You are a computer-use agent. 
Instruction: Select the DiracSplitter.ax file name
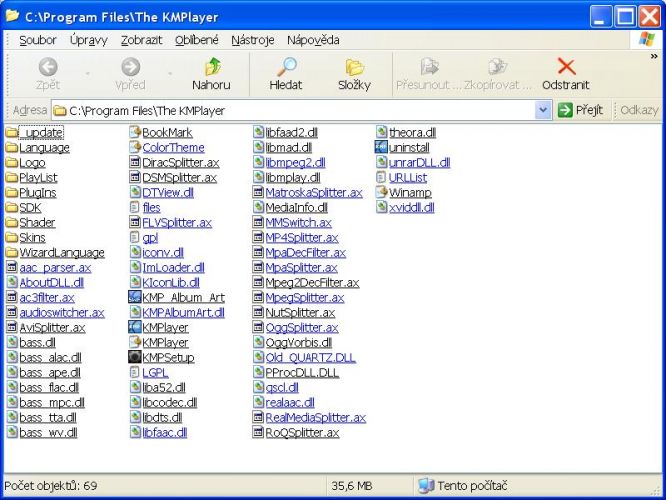(181, 163)
